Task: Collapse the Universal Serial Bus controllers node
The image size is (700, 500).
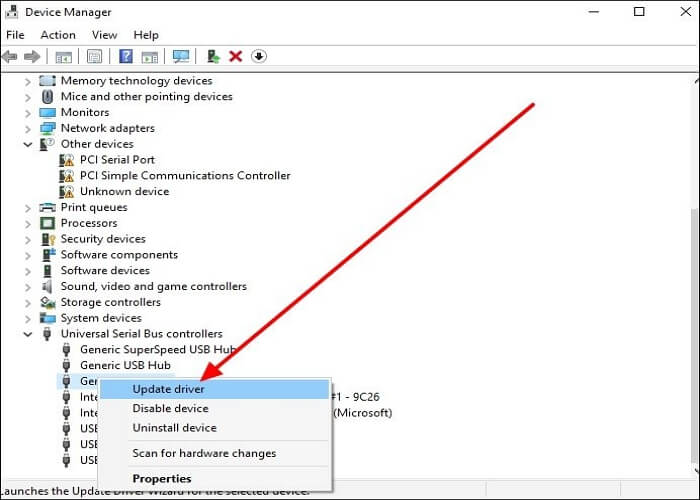Action: 28,334
